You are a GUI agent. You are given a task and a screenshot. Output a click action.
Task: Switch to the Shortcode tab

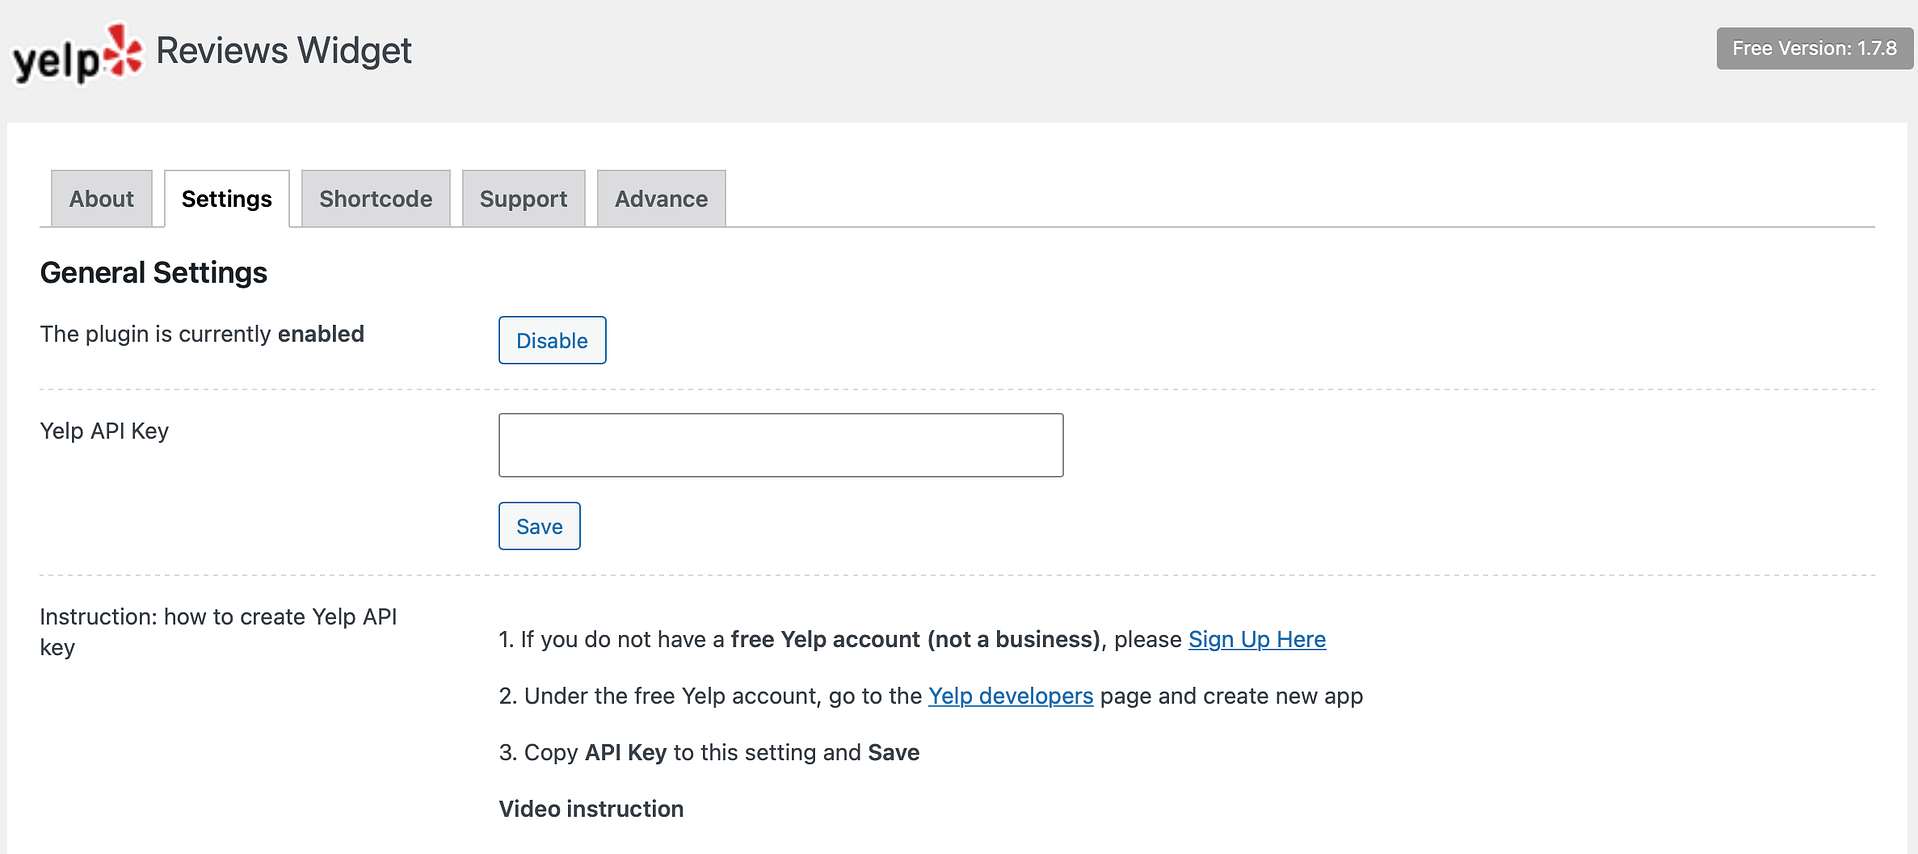(376, 199)
